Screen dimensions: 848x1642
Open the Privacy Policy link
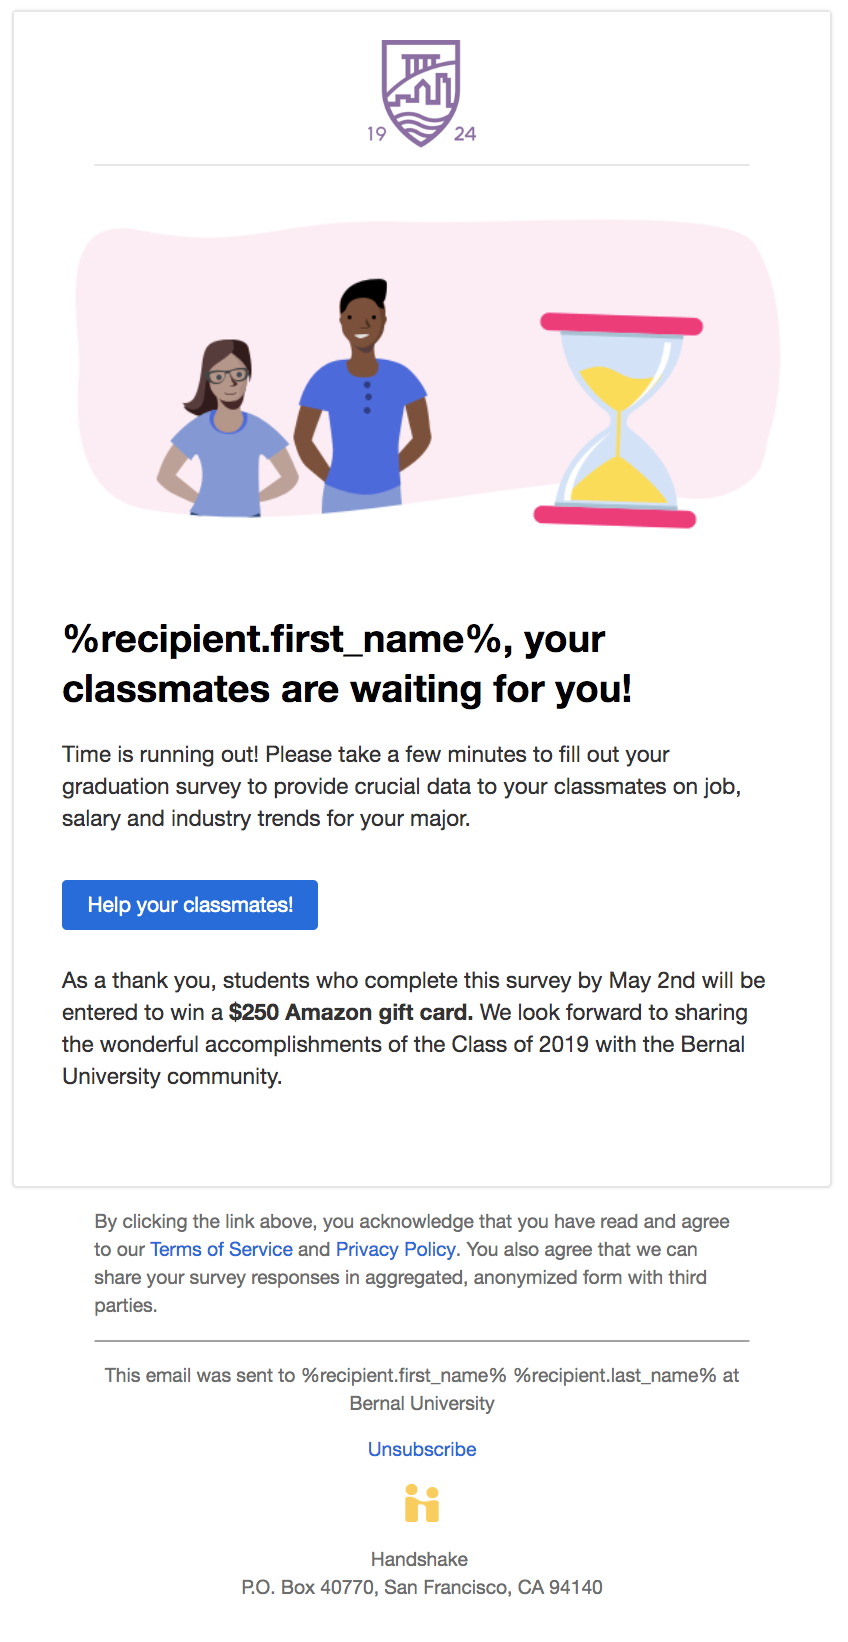[396, 1249]
